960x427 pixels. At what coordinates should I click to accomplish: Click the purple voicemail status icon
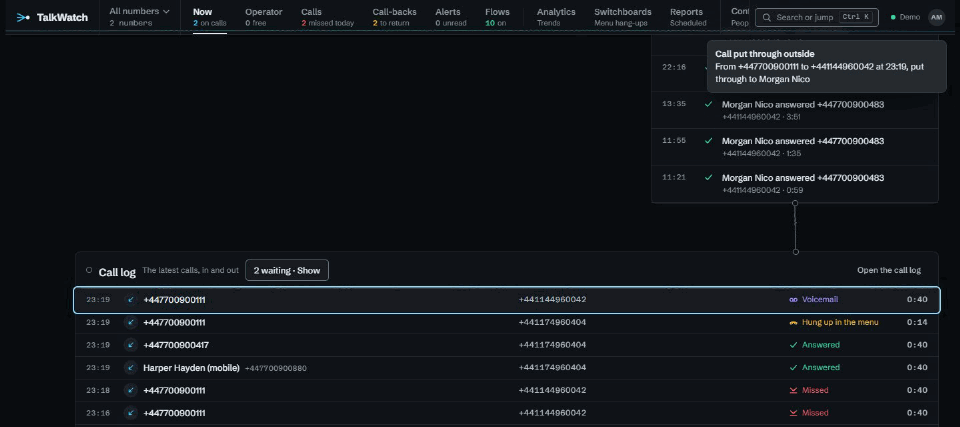(793, 300)
